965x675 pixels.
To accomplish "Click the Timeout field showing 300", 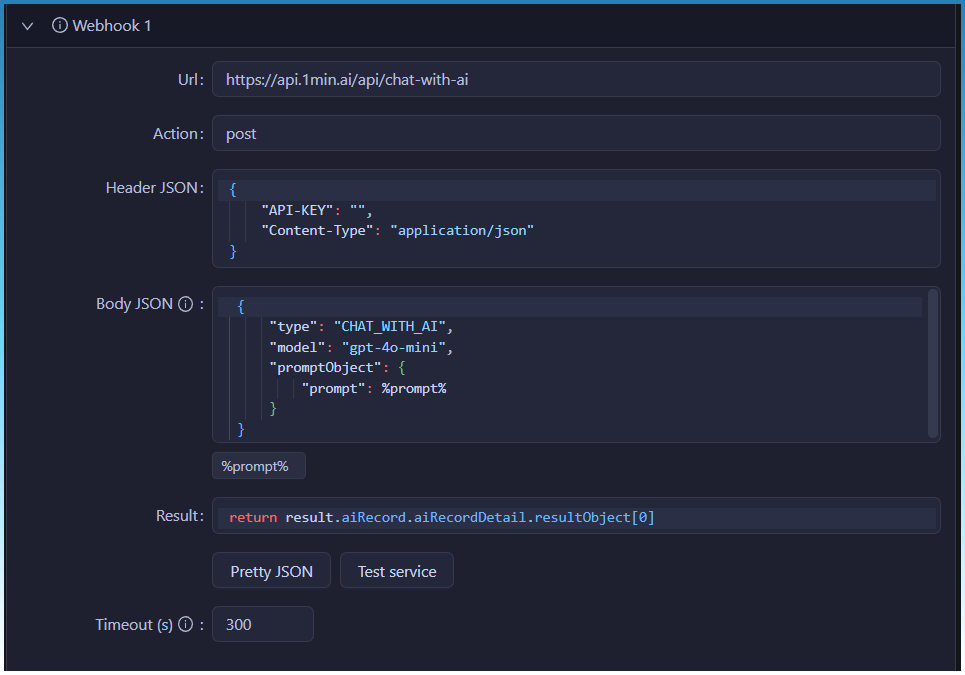I will click(262, 625).
